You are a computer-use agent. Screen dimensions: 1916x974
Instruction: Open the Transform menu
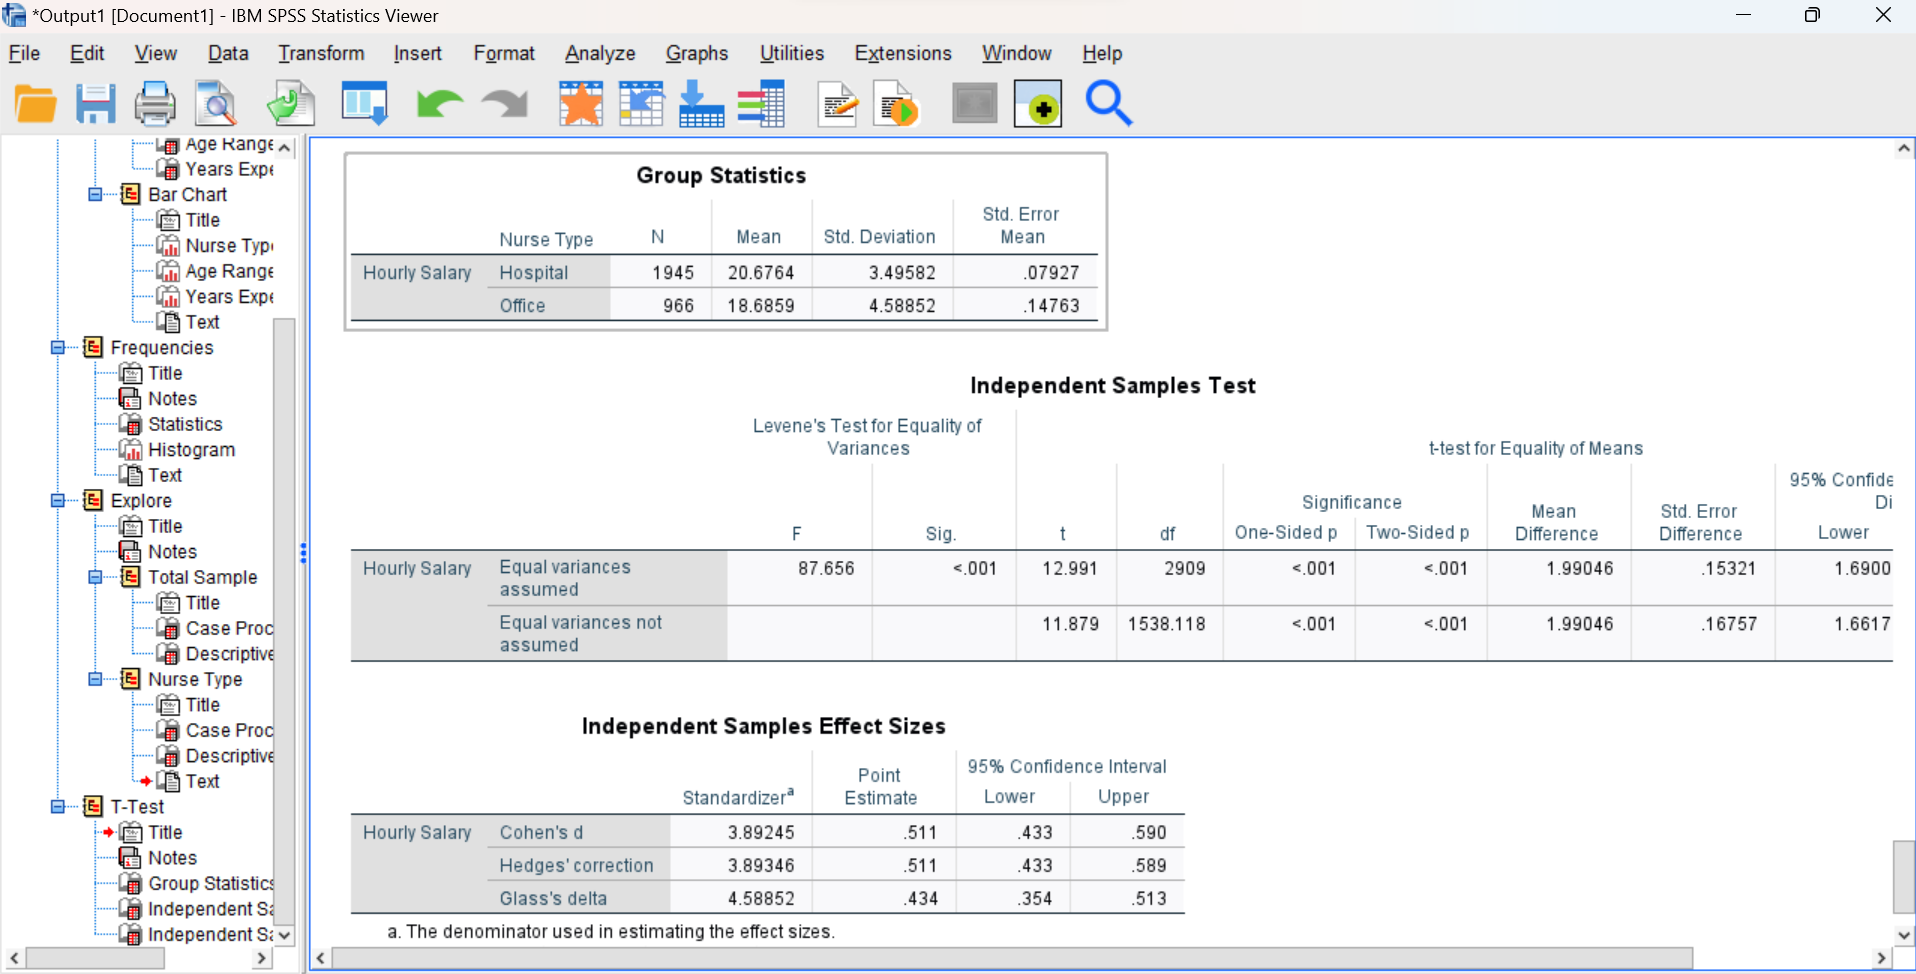click(x=321, y=53)
